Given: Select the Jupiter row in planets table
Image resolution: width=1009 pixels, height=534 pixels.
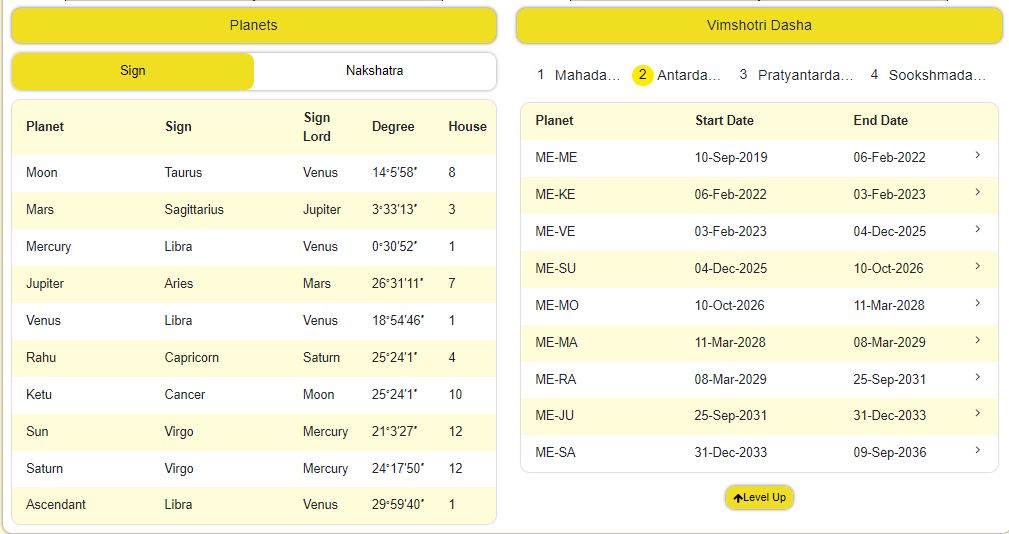Looking at the screenshot, I should (253, 284).
